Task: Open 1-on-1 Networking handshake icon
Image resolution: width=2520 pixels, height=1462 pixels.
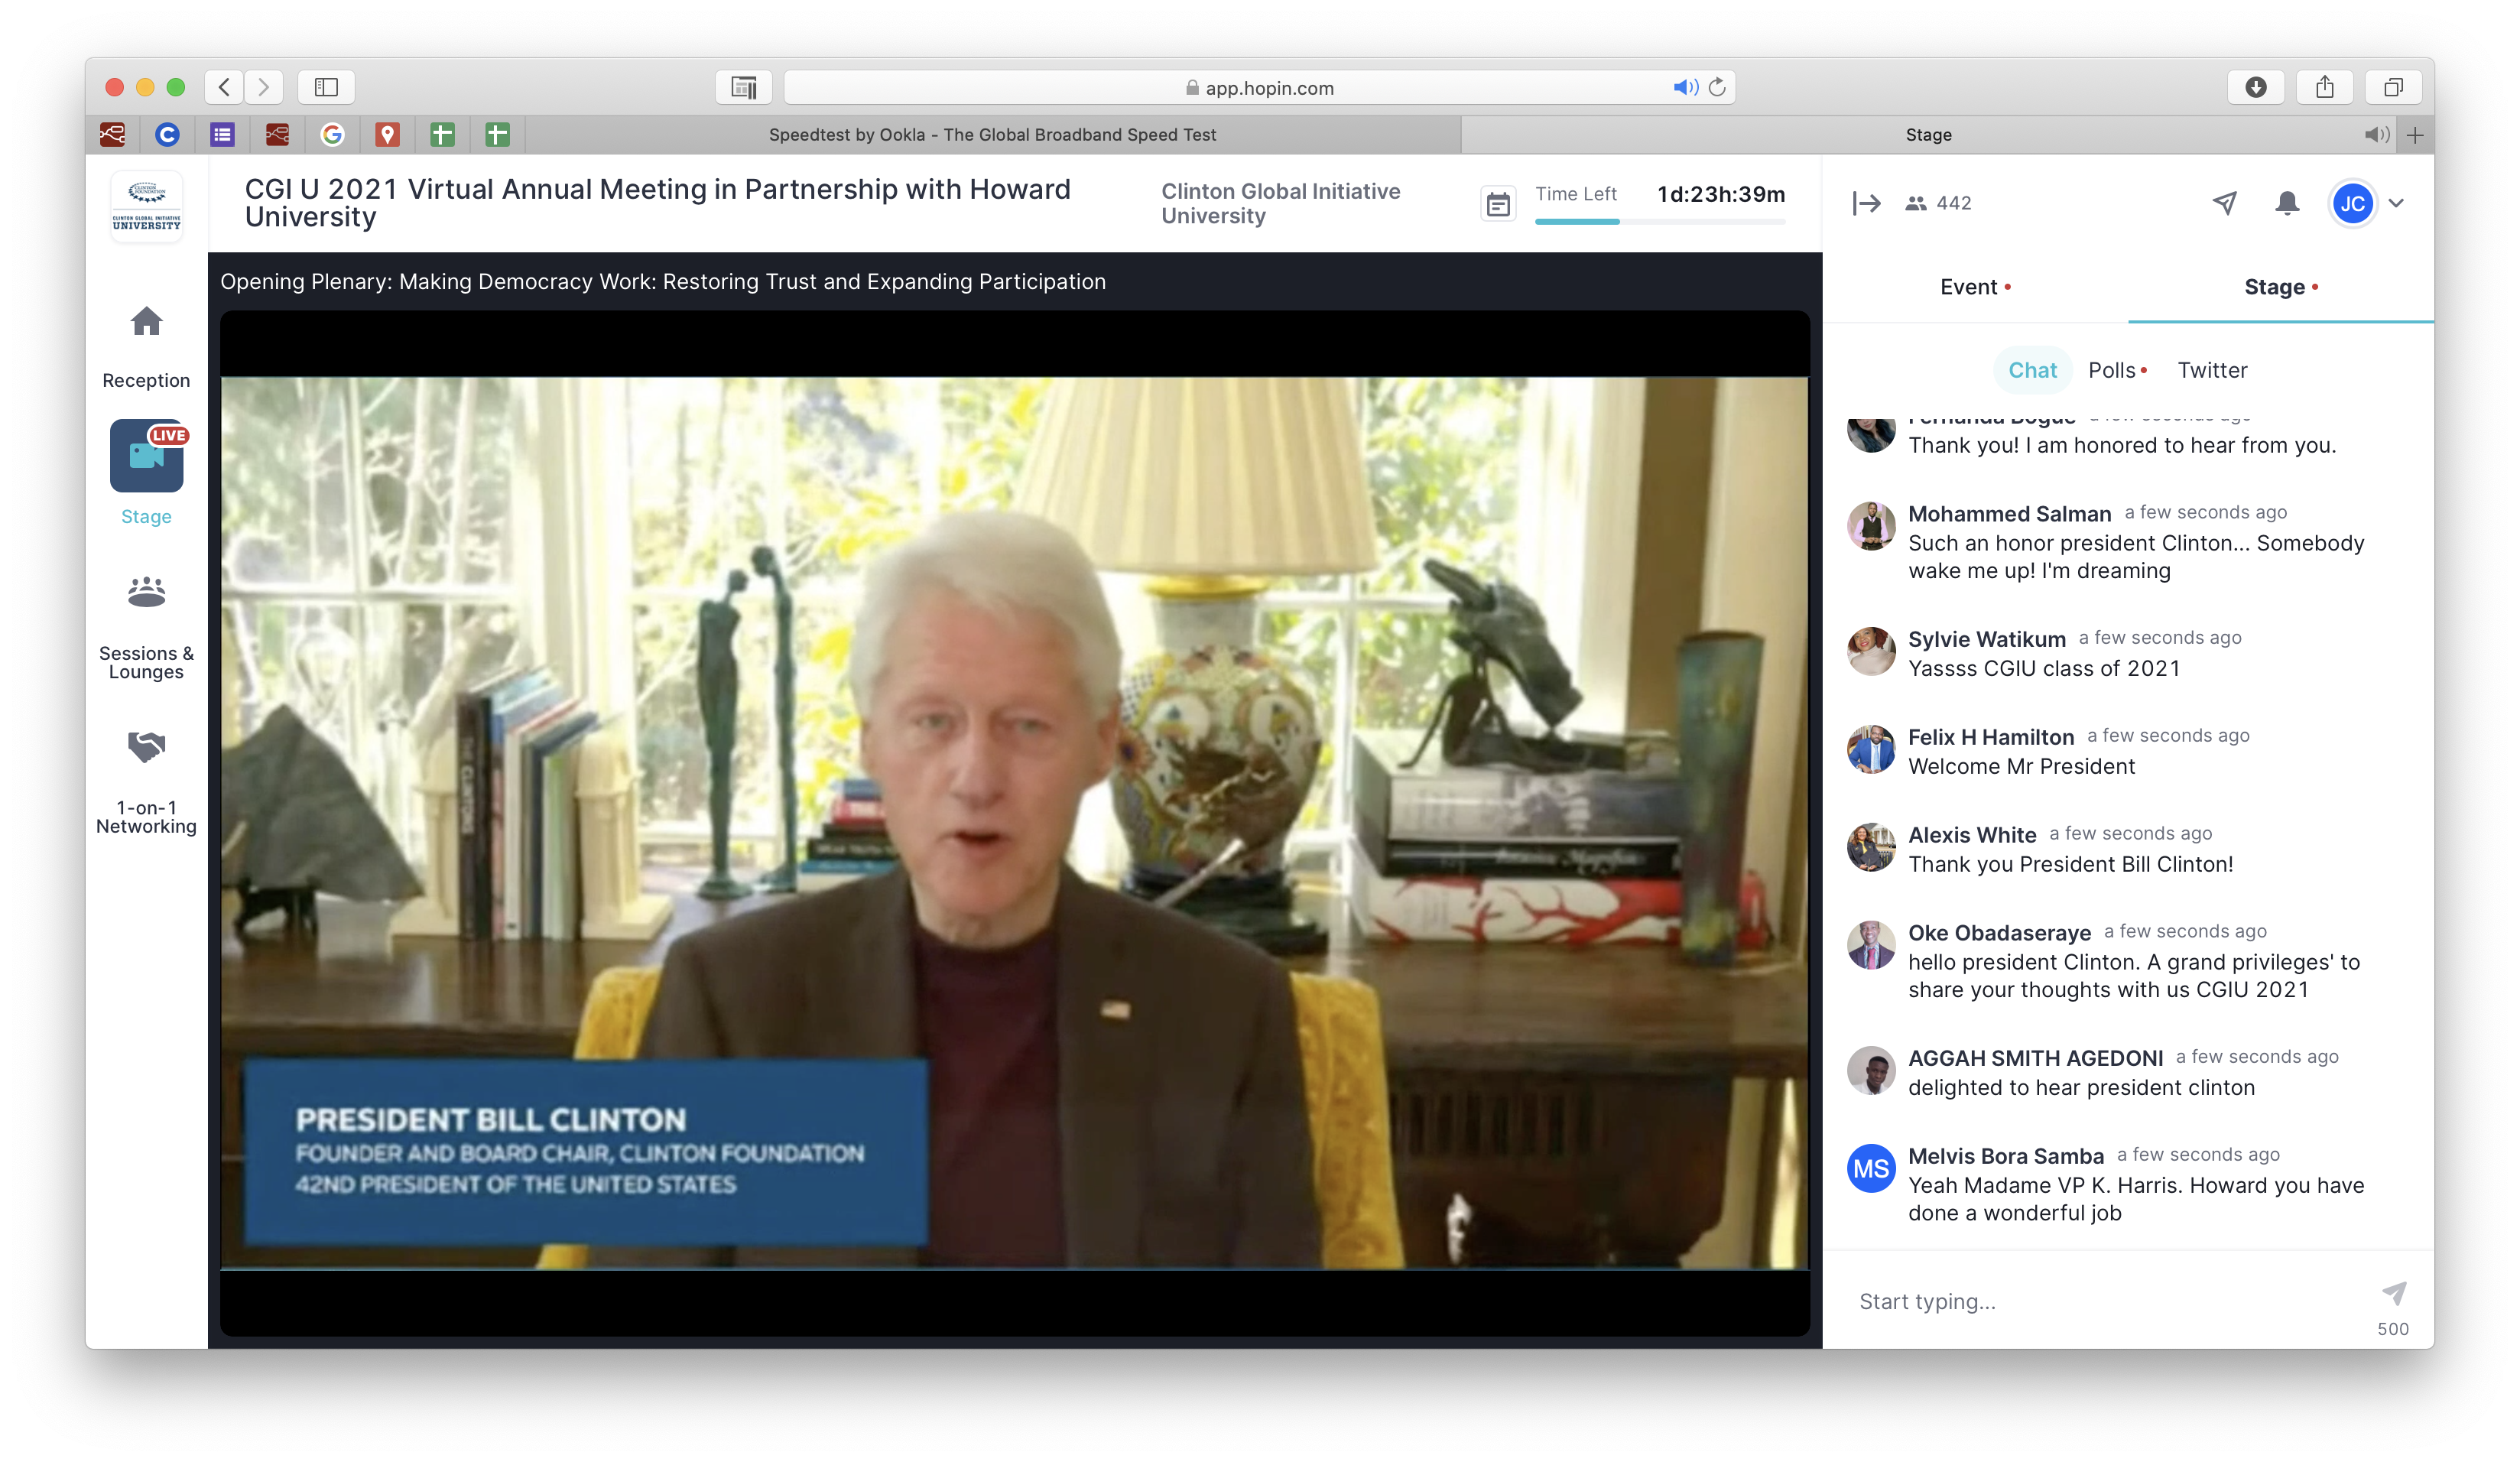Action: pyautogui.click(x=146, y=746)
